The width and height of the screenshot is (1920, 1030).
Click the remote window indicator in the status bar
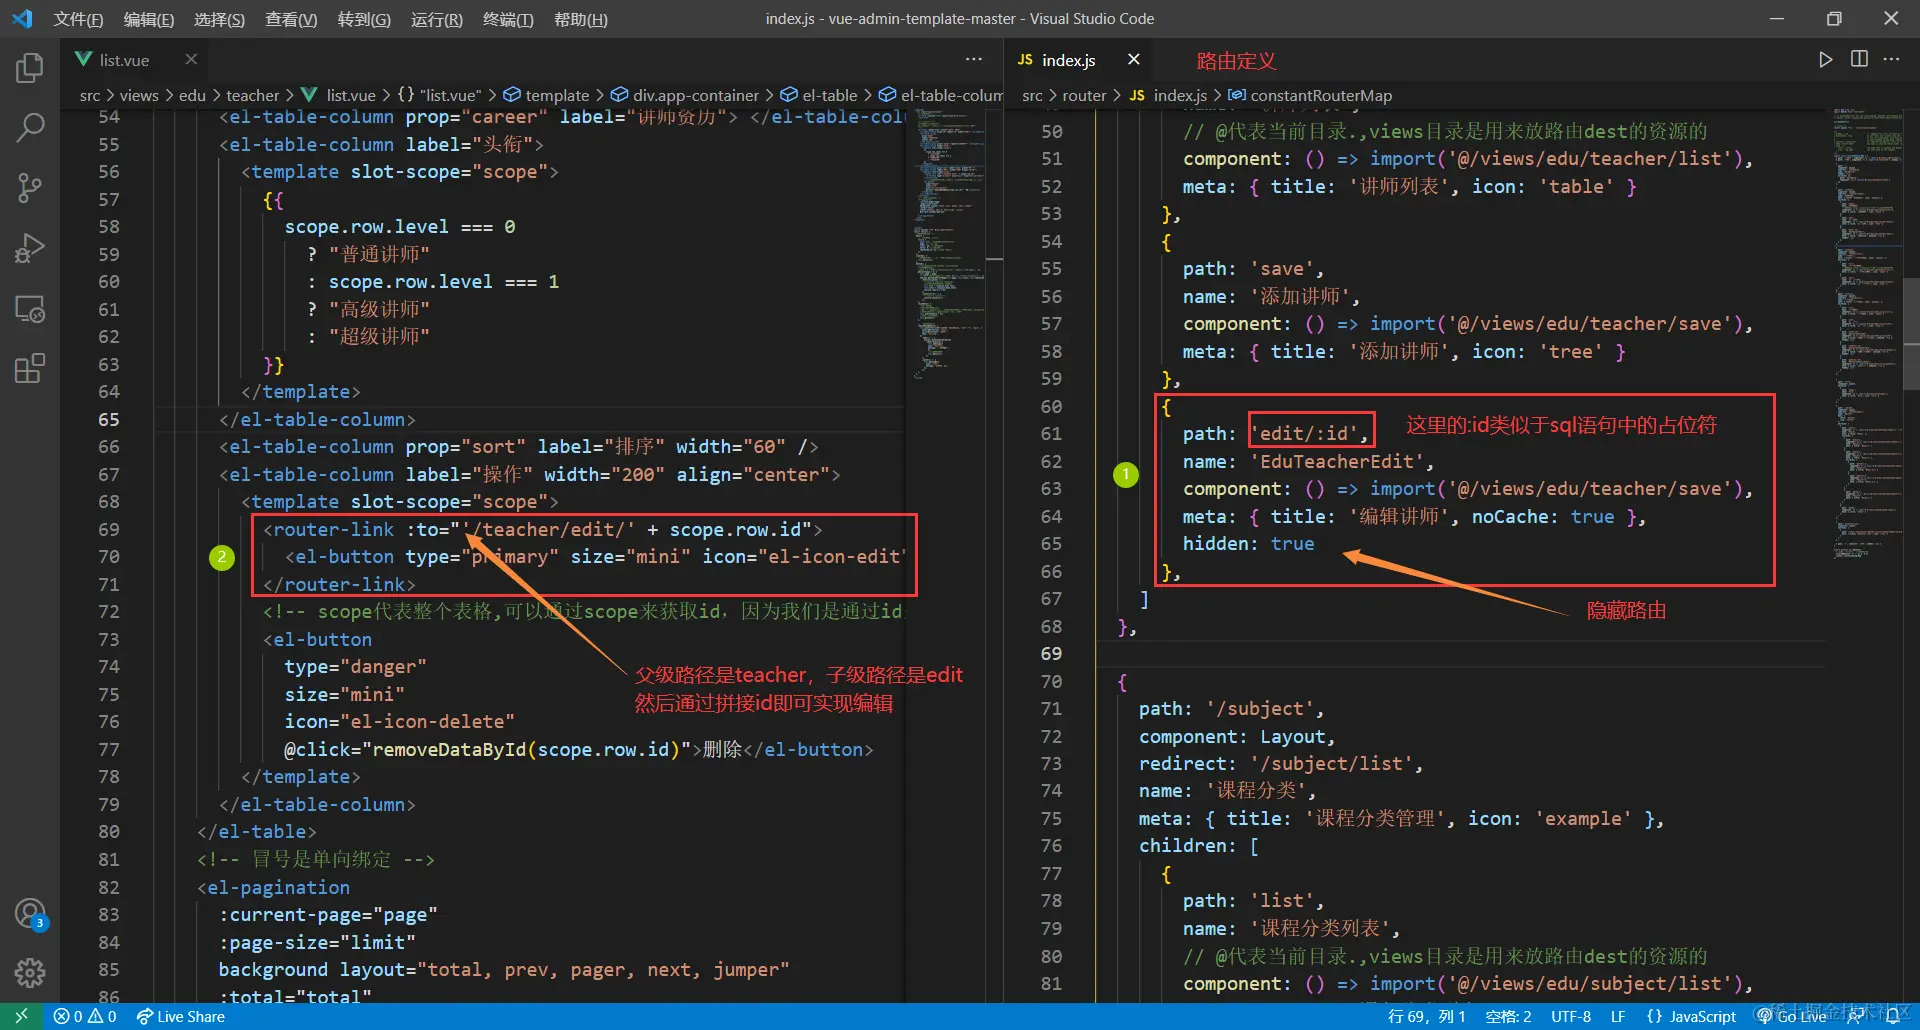pos(21,1017)
